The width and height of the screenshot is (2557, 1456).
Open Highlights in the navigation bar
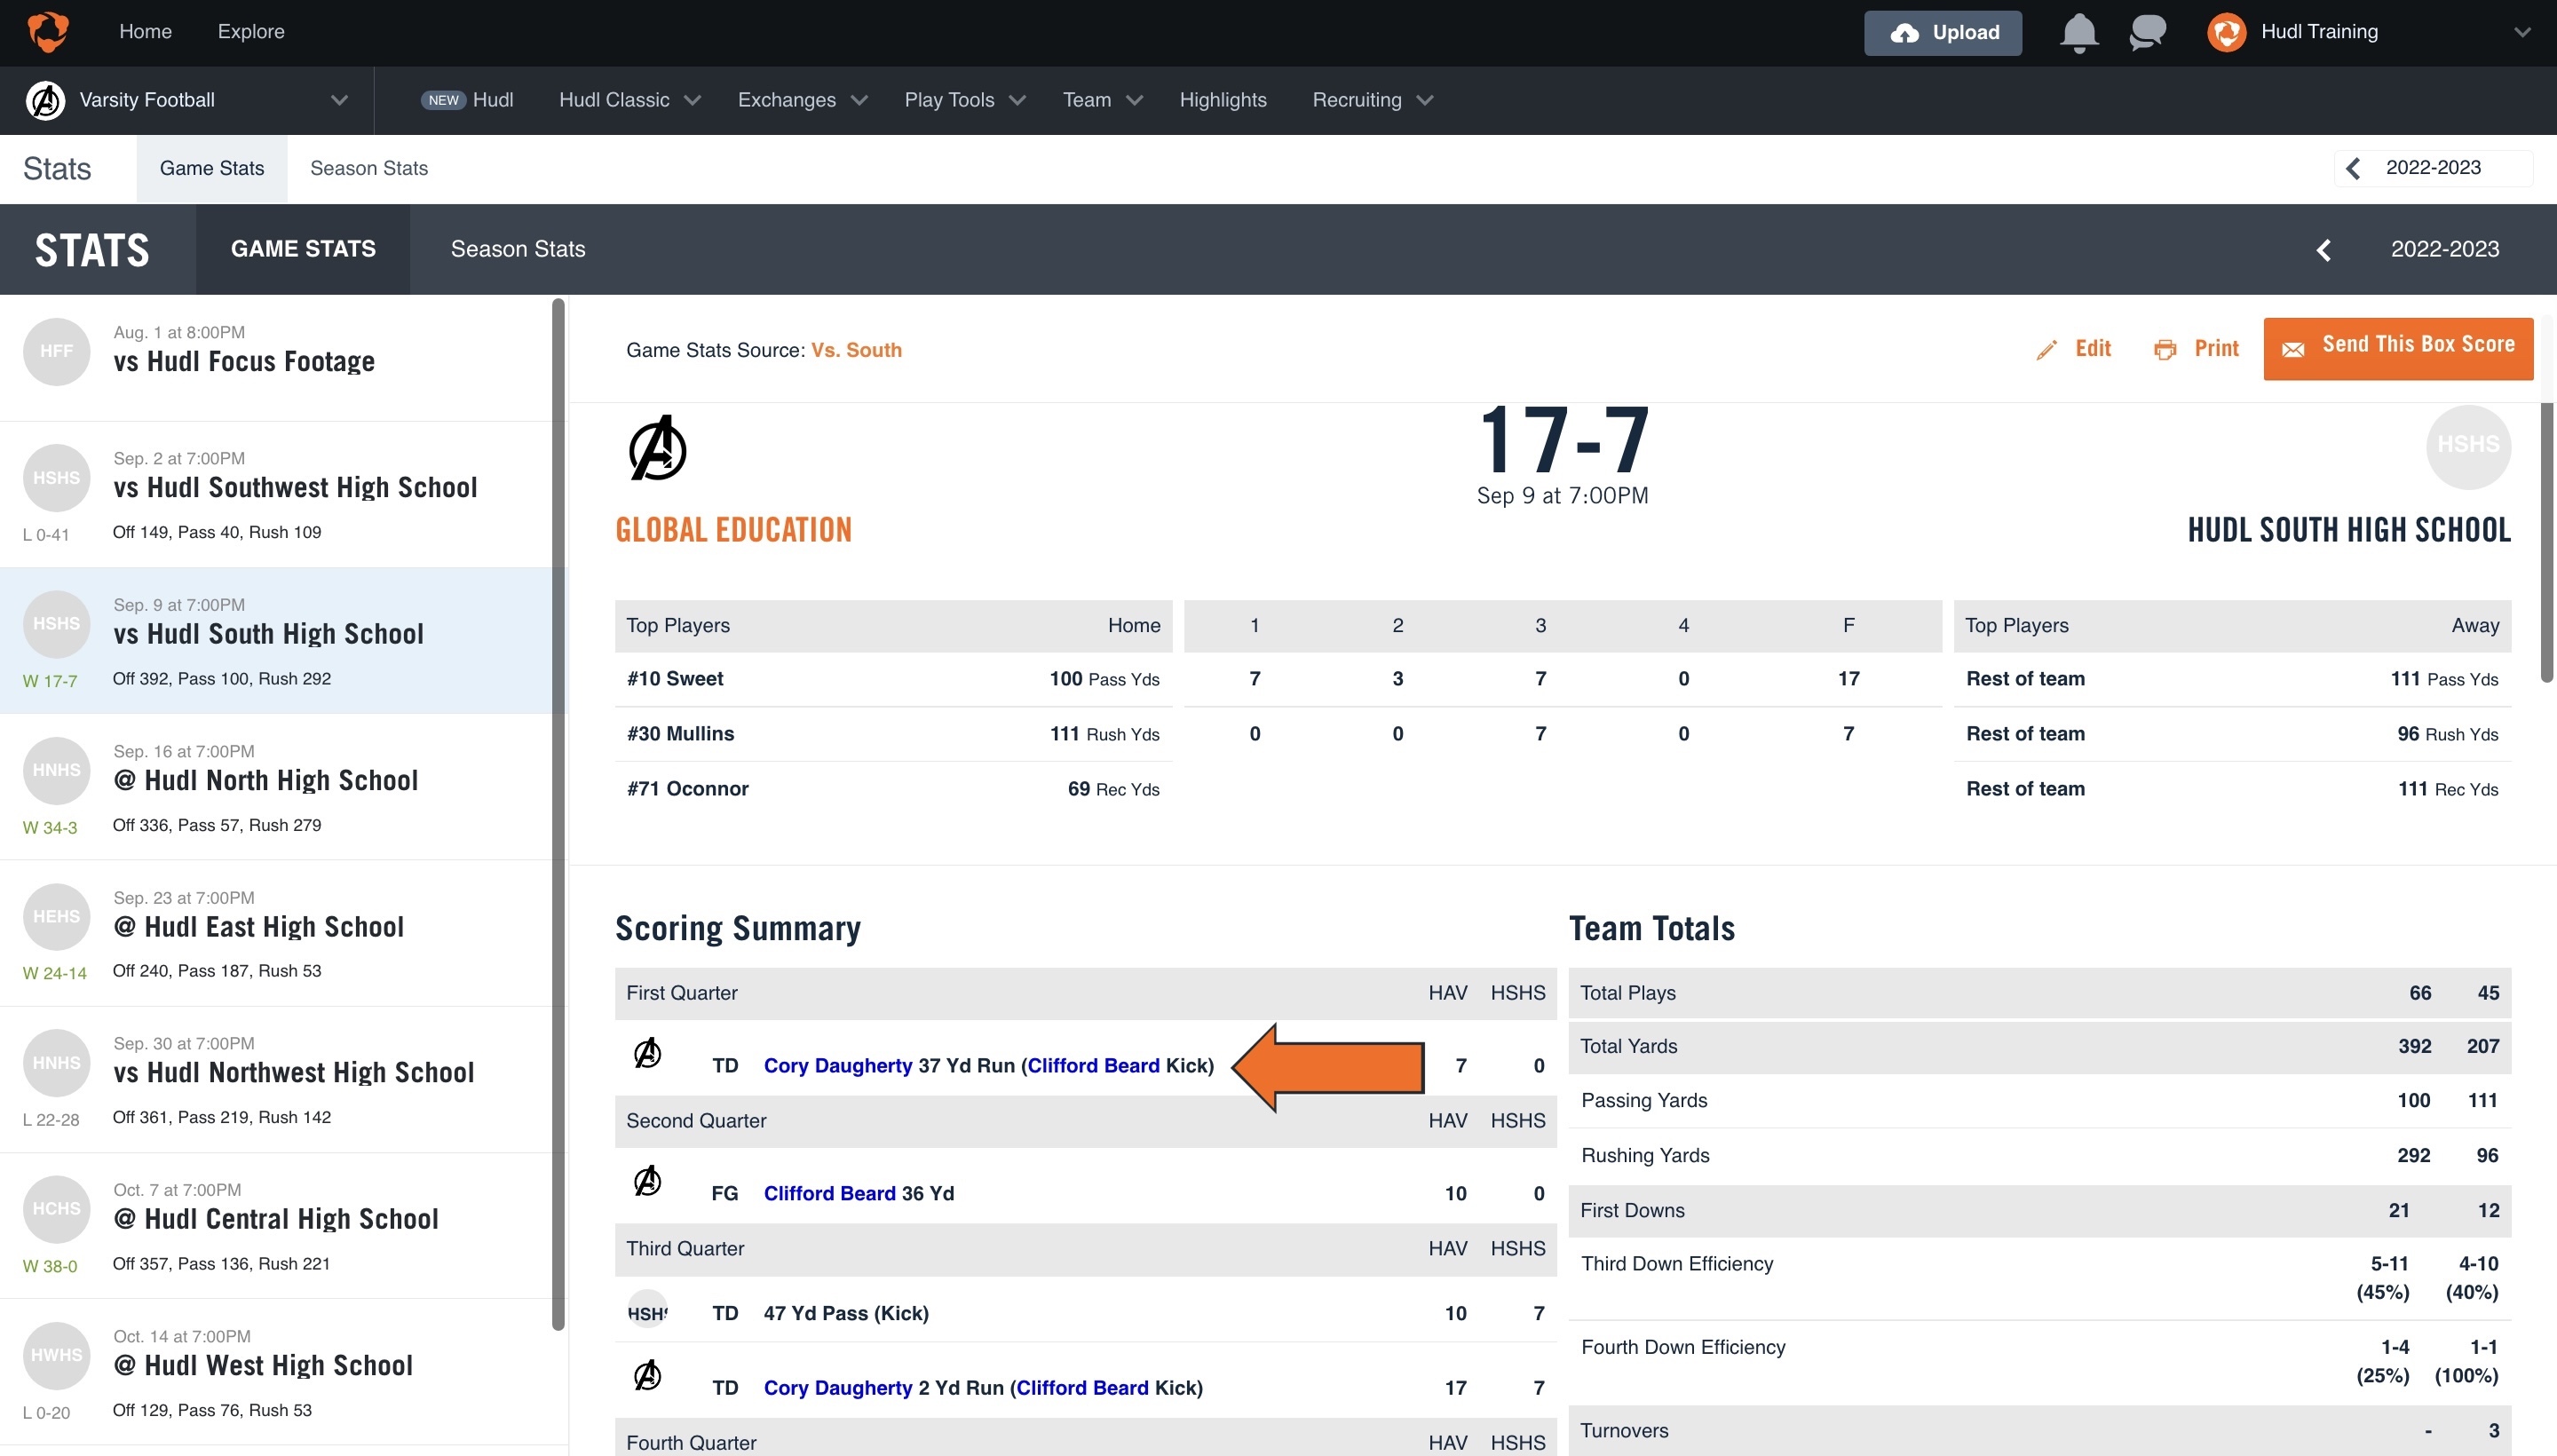[x=1222, y=100]
